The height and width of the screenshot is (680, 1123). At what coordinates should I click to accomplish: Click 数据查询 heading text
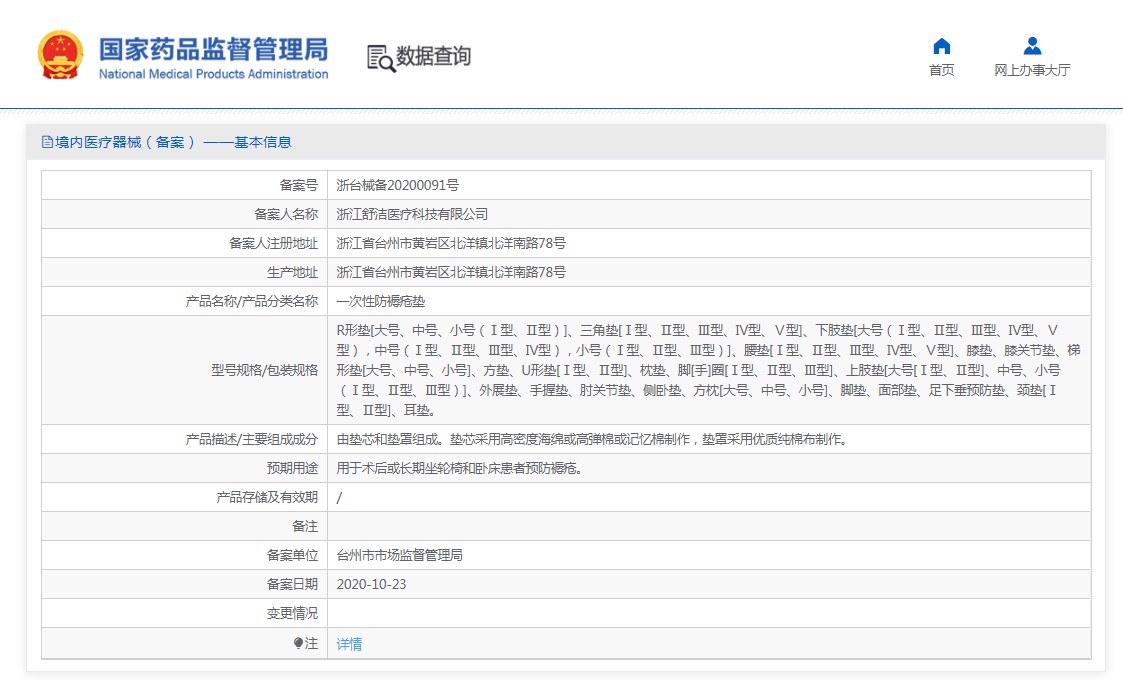point(433,56)
